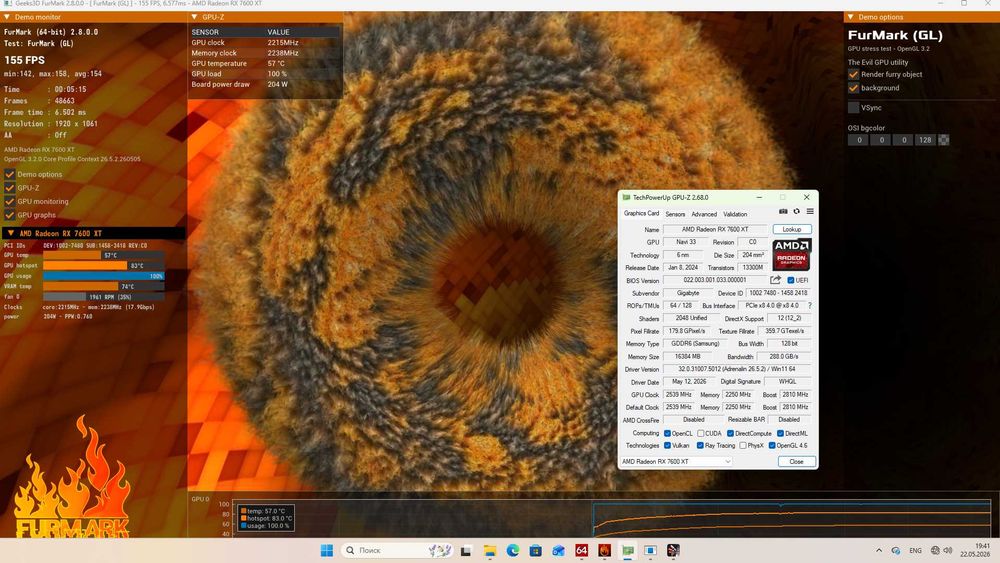
Task: Click the BIOS version 022.003.001.033.000001 field
Action: pos(715,280)
